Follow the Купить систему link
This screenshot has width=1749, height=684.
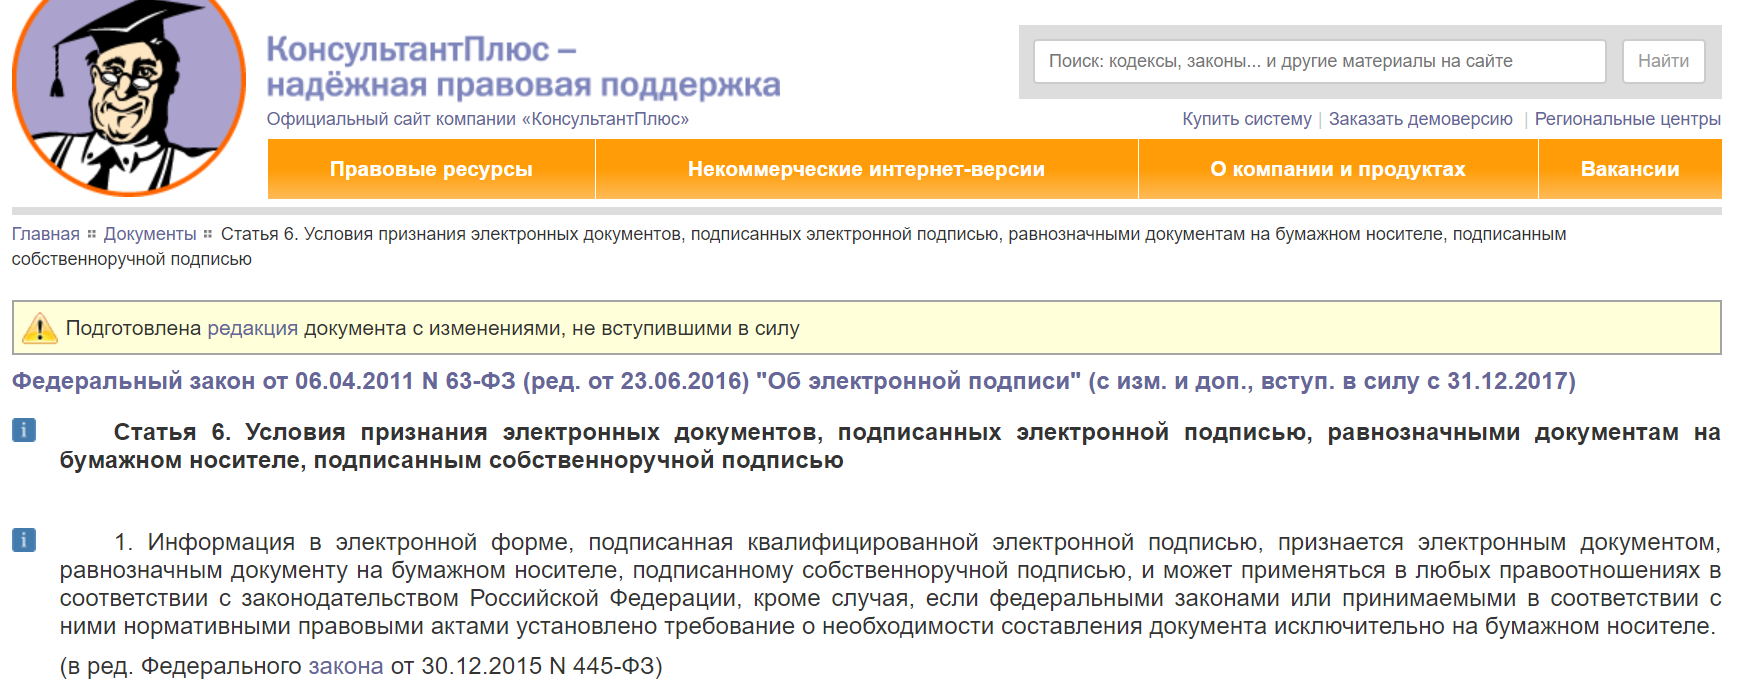point(1246,119)
